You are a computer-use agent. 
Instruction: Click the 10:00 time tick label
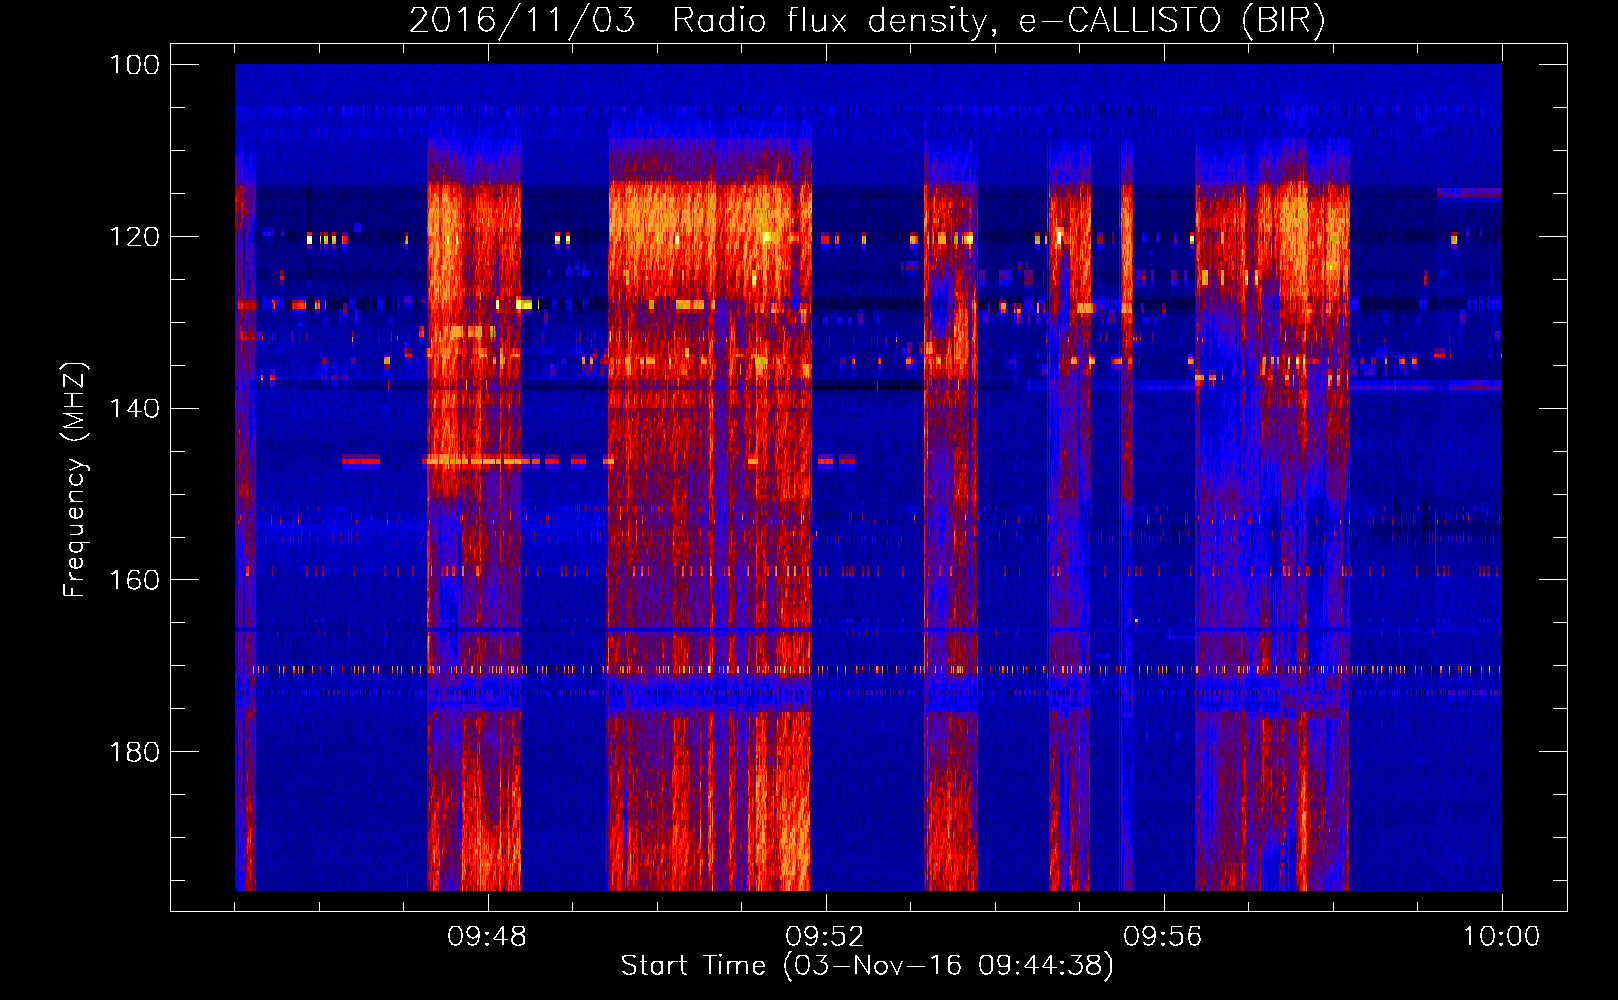click(1501, 937)
